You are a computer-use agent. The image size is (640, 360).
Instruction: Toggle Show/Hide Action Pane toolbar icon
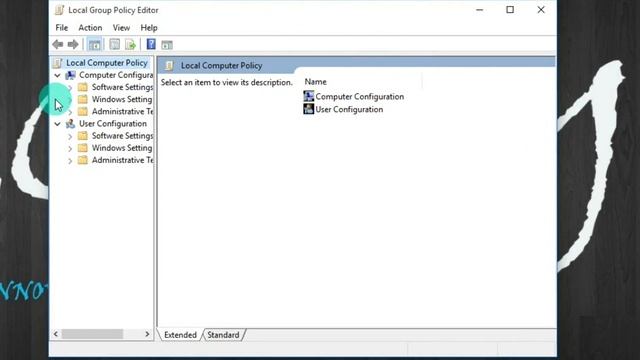pyautogui.click(x=167, y=45)
